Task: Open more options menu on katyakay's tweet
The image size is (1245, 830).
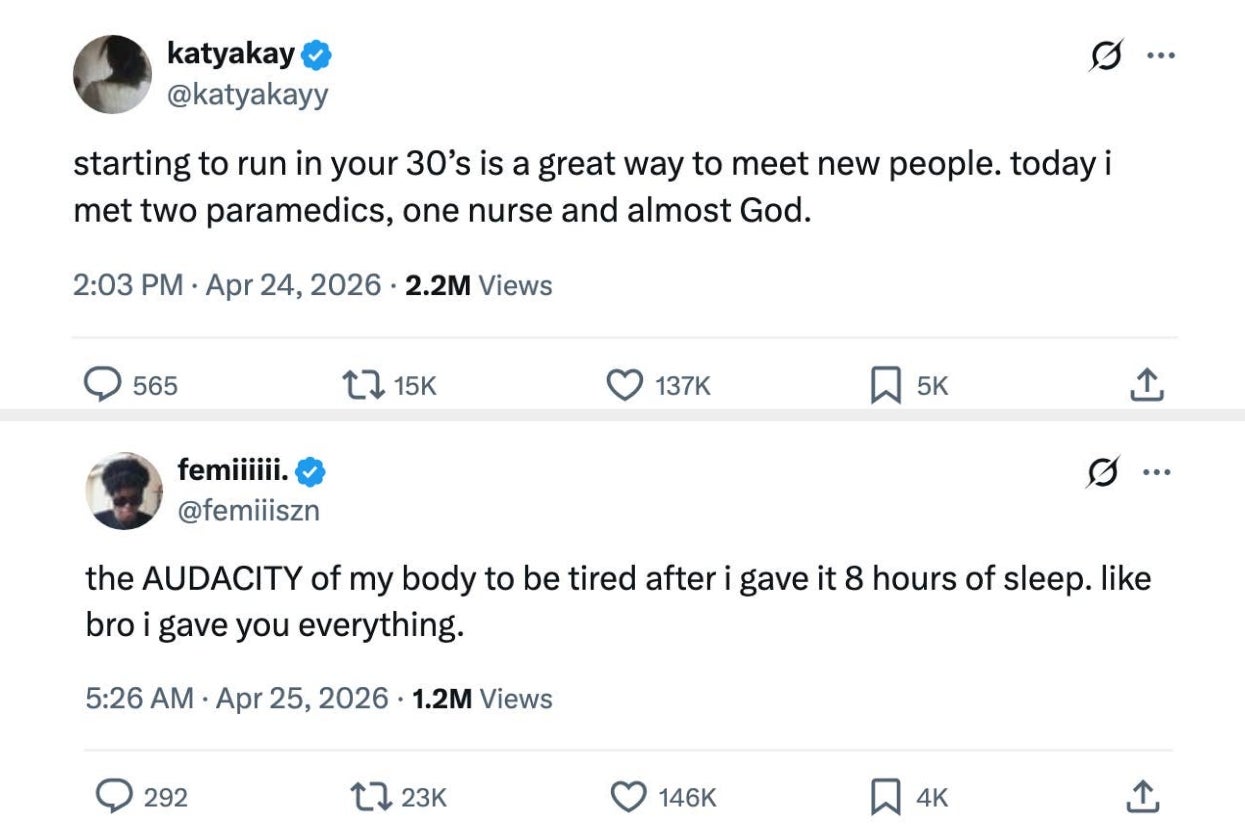Action: 1160,57
